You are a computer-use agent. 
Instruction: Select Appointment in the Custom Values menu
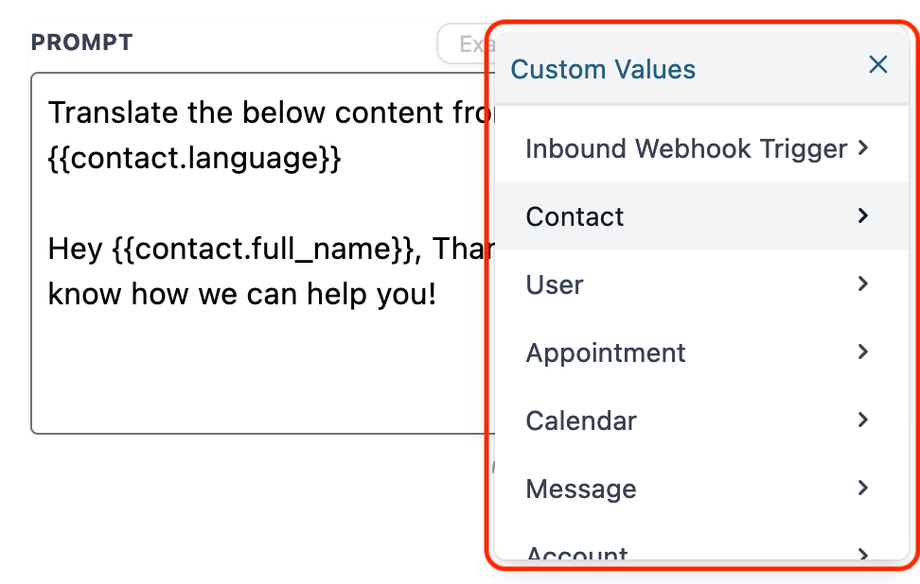pyautogui.click(x=605, y=352)
